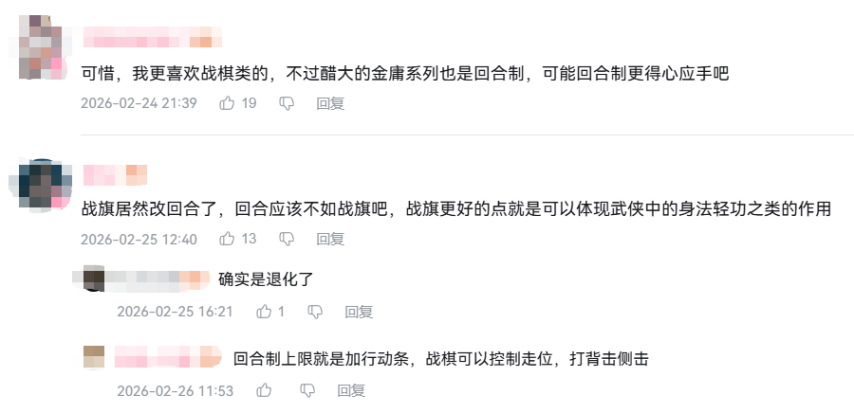Like the comment posted 2026-02-24 21:39
This screenshot has height=413, width=854.
(227, 103)
